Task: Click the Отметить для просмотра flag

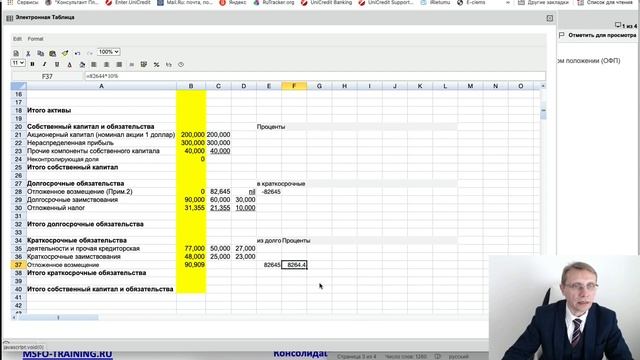Action: (562, 35)
